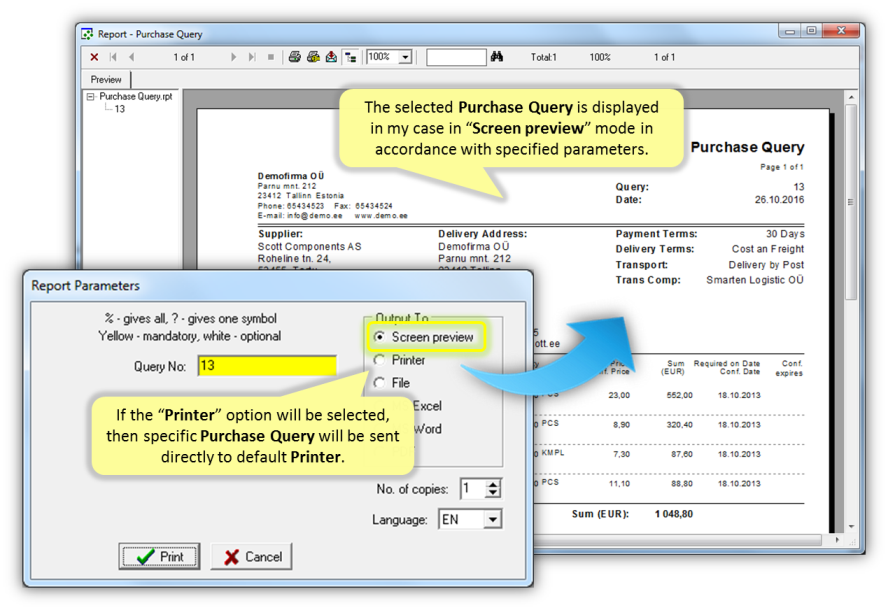Close the current report view with red X
Image resolution: width=888 pixels, height=610 pixels.
(94, 58)
